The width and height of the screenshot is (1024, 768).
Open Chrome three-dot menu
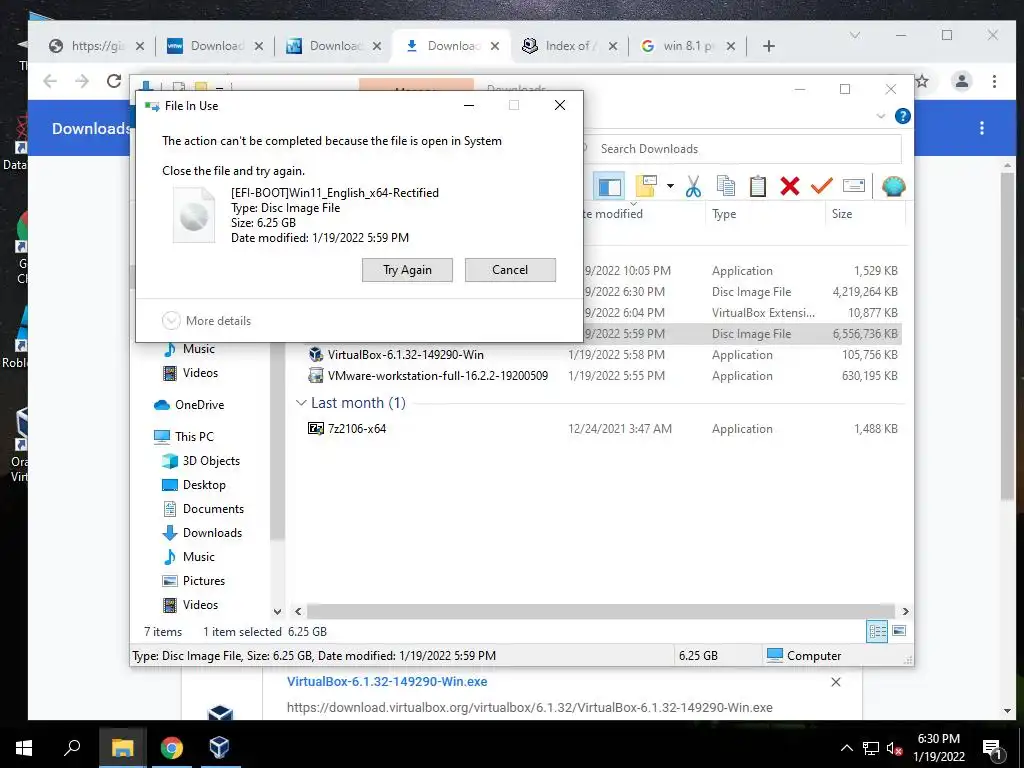(x=994, y=81)
